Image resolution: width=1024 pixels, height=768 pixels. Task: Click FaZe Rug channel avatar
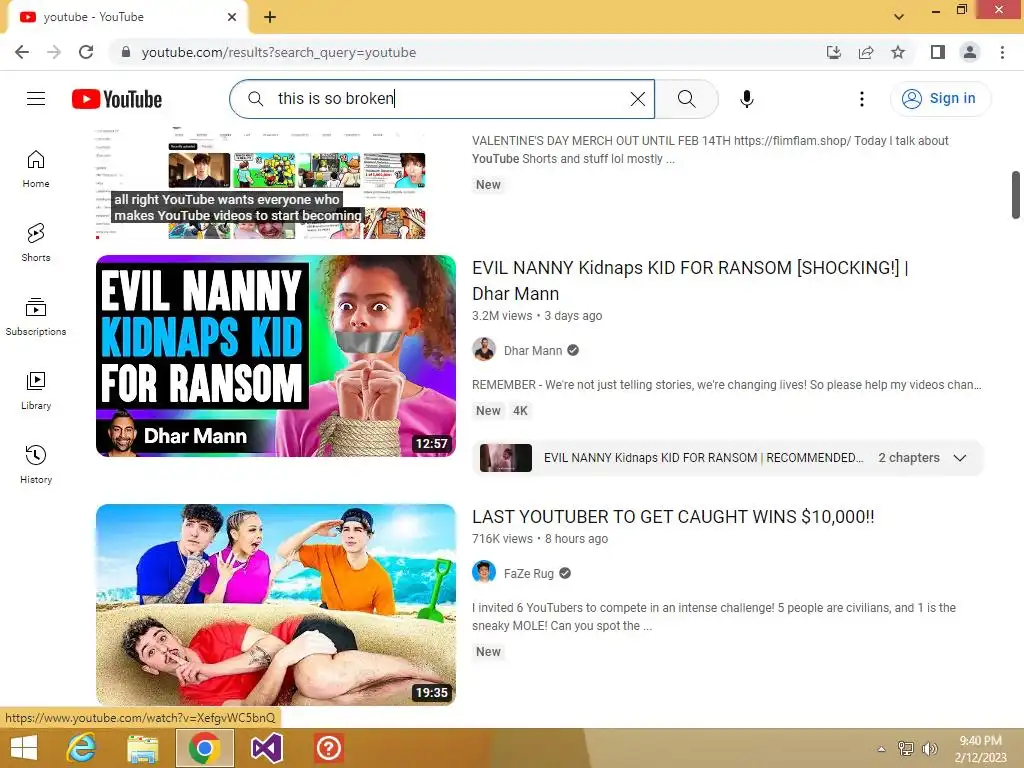tap(484, 573)
